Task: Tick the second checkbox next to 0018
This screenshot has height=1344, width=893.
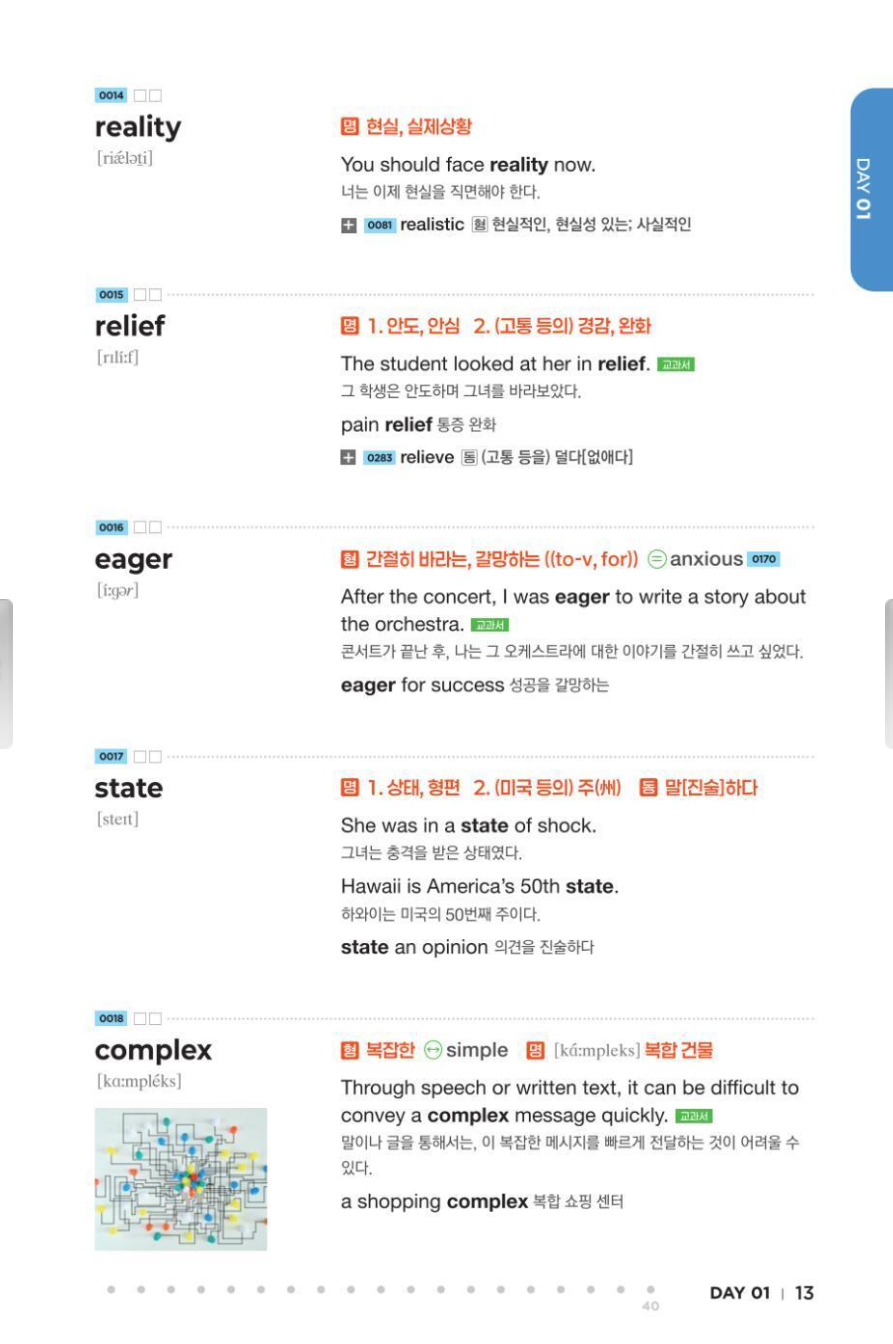Action: [155, 1019]
